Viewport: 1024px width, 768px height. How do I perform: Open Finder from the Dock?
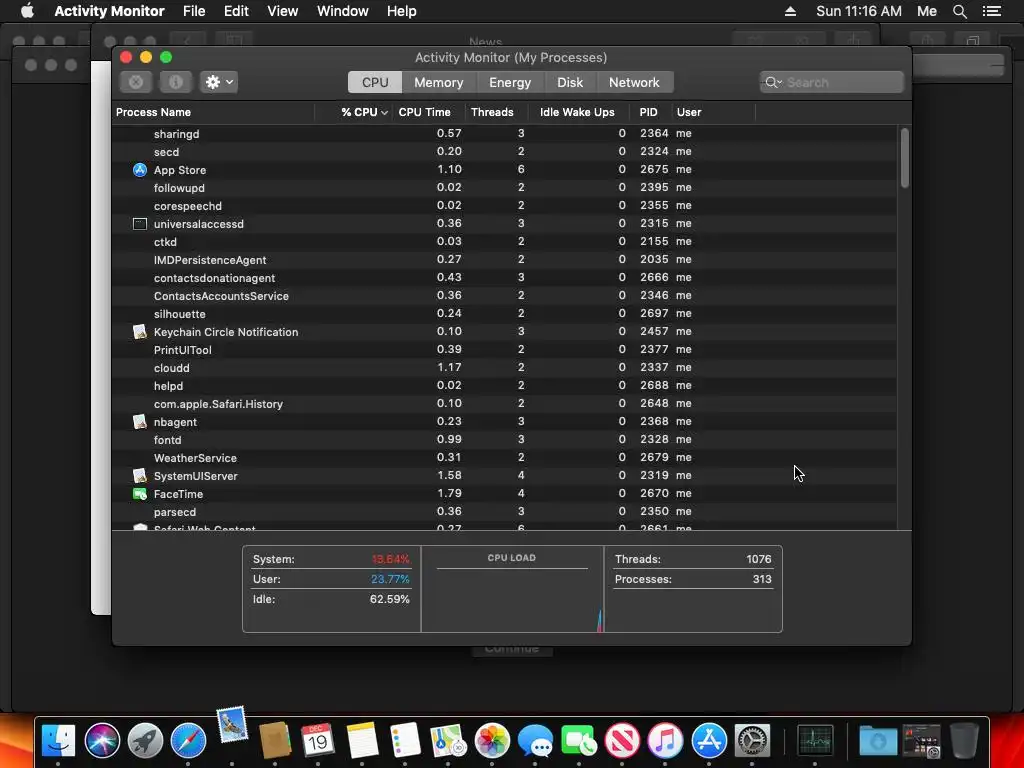pyautogui.click(x=58, y=741)
